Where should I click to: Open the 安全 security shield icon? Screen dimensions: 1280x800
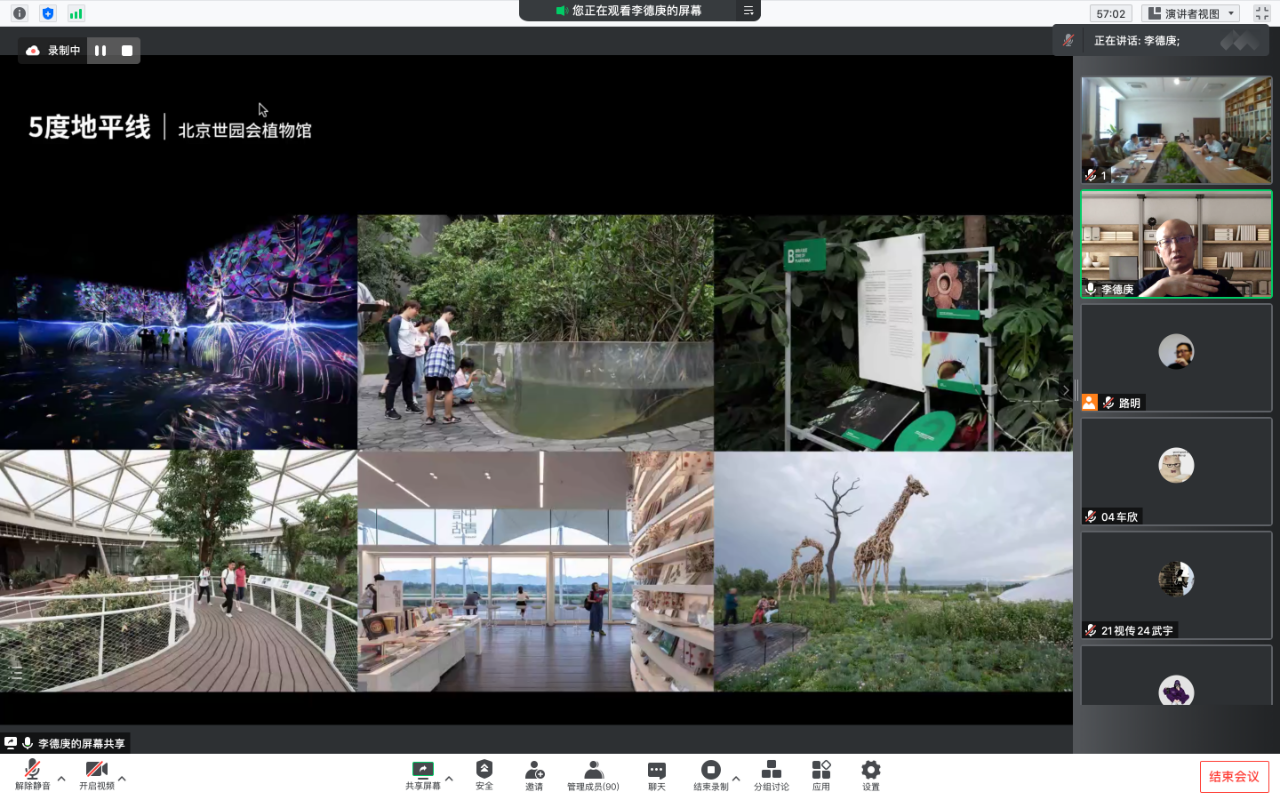[x=484, y=774]
